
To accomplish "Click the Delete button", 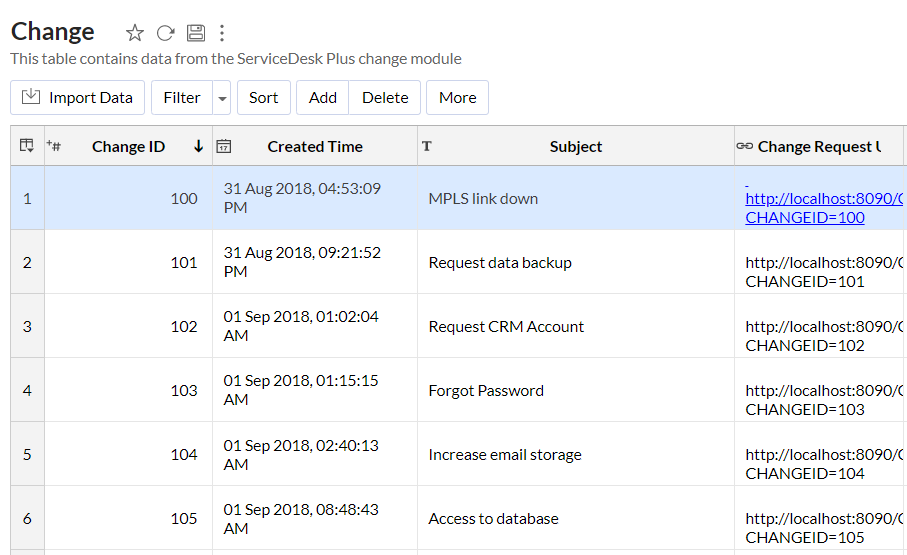I will click(385, 98).
